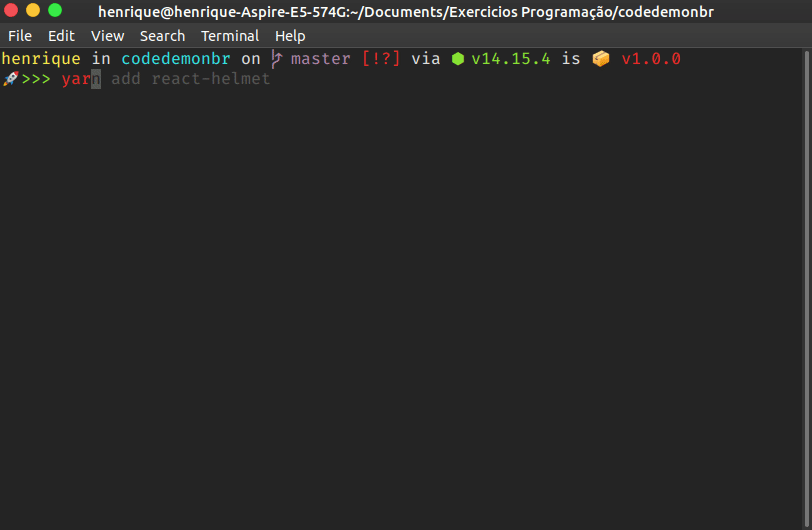The image size is (812, 530).
Task: Click the branch name 'master'
Action: [x=321, y=59]
